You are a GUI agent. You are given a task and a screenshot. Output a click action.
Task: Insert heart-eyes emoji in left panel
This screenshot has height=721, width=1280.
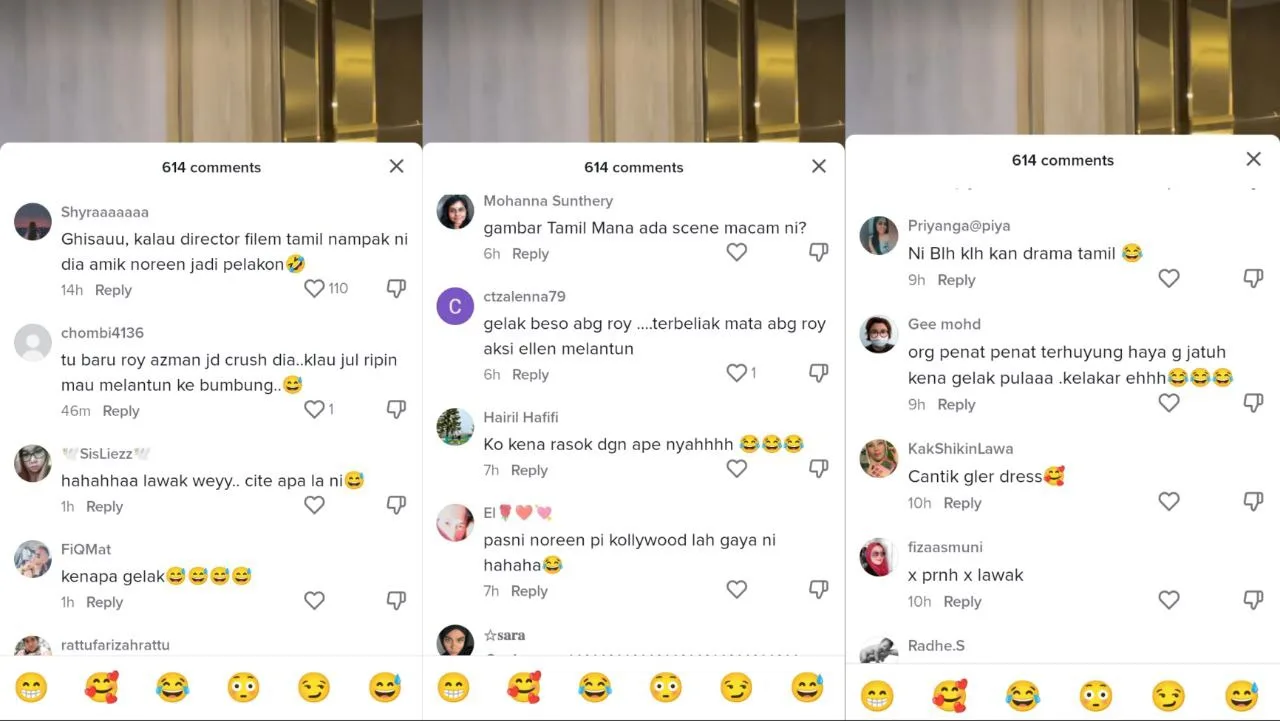point(102,687)
